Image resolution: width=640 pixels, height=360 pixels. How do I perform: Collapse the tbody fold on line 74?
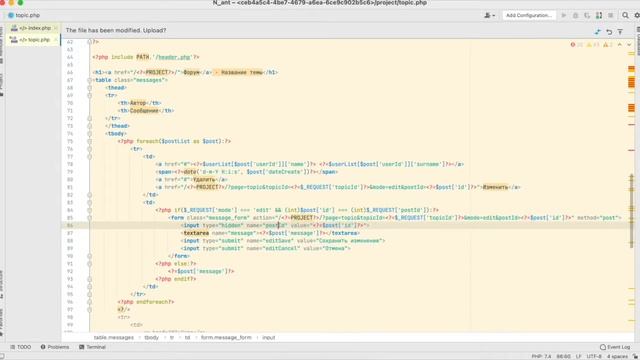tap(89, 134)
